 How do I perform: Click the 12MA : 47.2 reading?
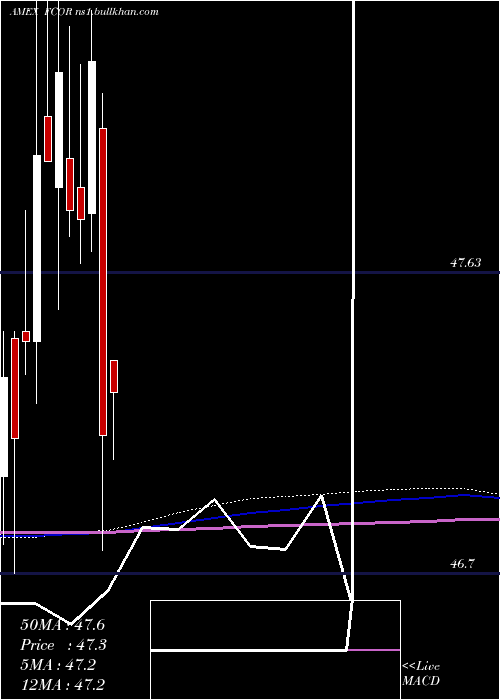click(63, 685)
